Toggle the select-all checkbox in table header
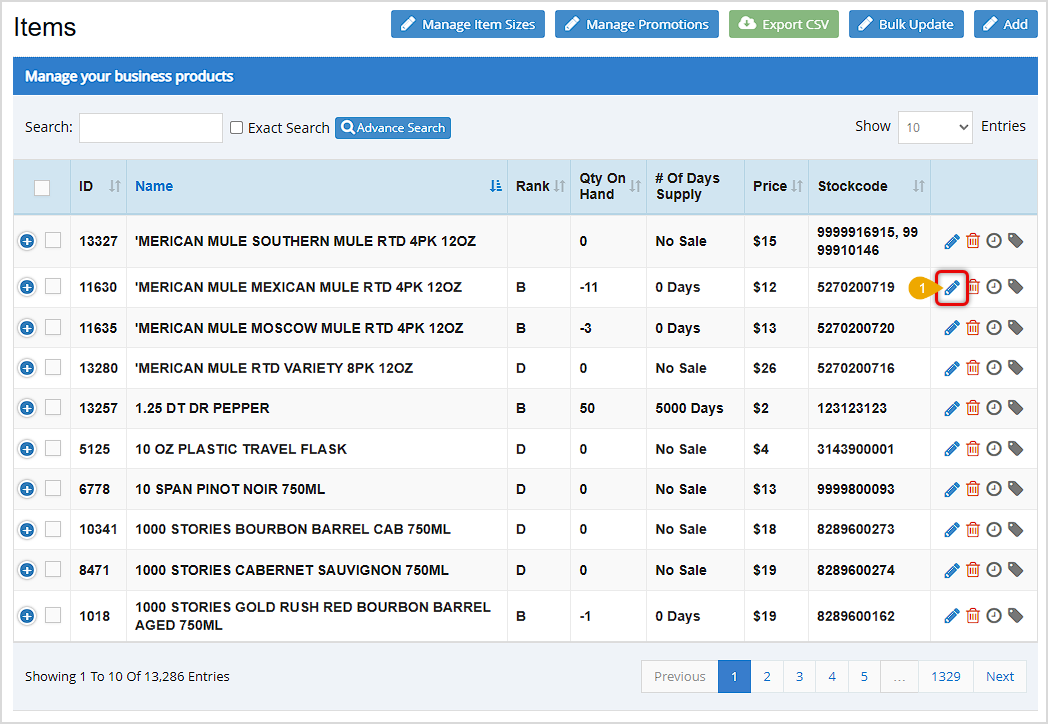This screenshot has width=1048, height=724. (x=42, y=187)
